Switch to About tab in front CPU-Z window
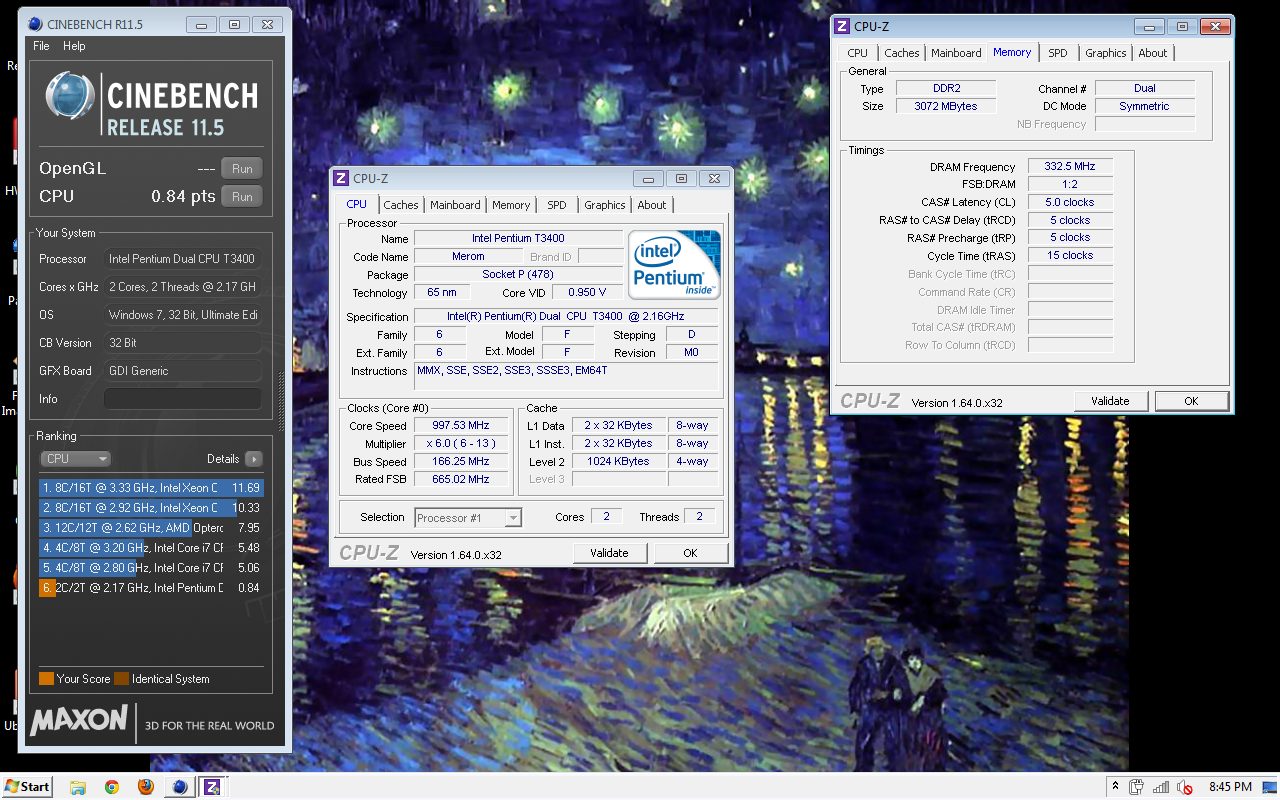 [x=652, y=205]
